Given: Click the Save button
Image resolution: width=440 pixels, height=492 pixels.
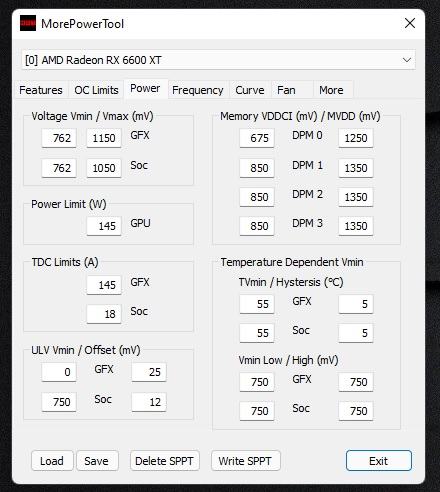Looking at the screenshot, I should point(97,461).
